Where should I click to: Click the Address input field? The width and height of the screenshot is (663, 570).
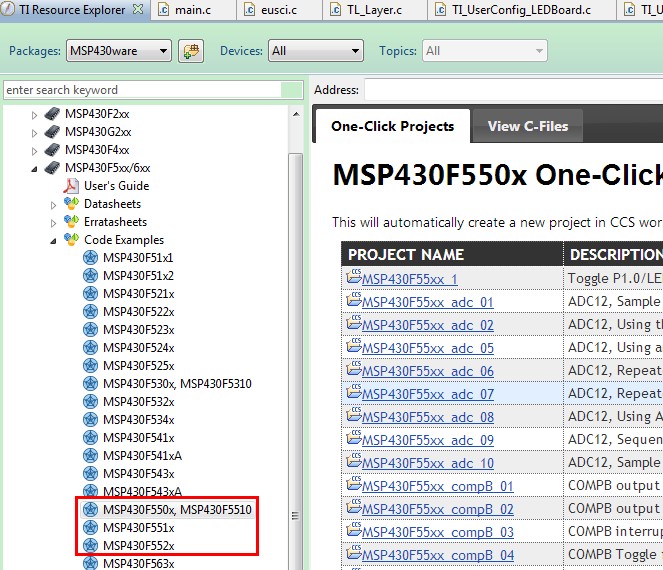click(514, 90)
